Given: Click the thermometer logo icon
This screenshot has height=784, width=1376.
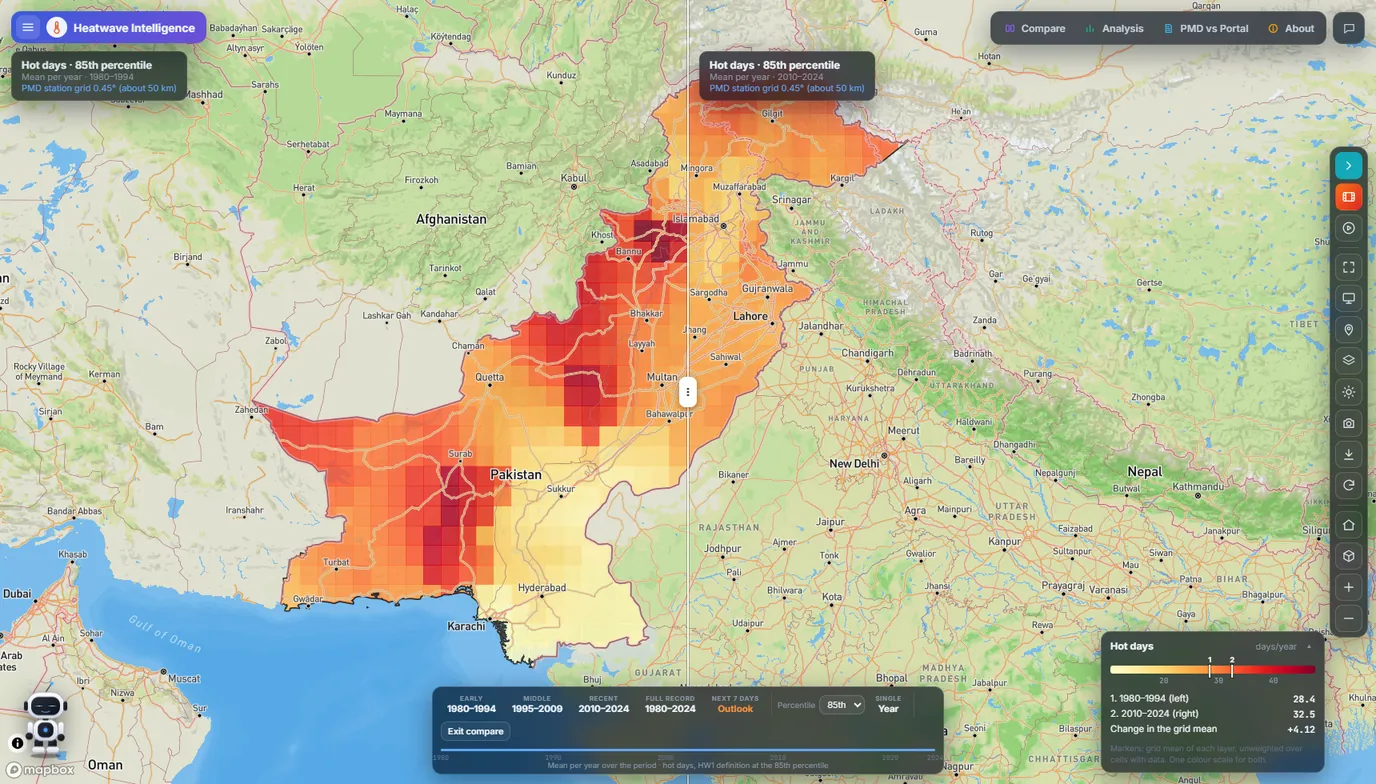Looking at the screenshot, I should pos(57,28).
